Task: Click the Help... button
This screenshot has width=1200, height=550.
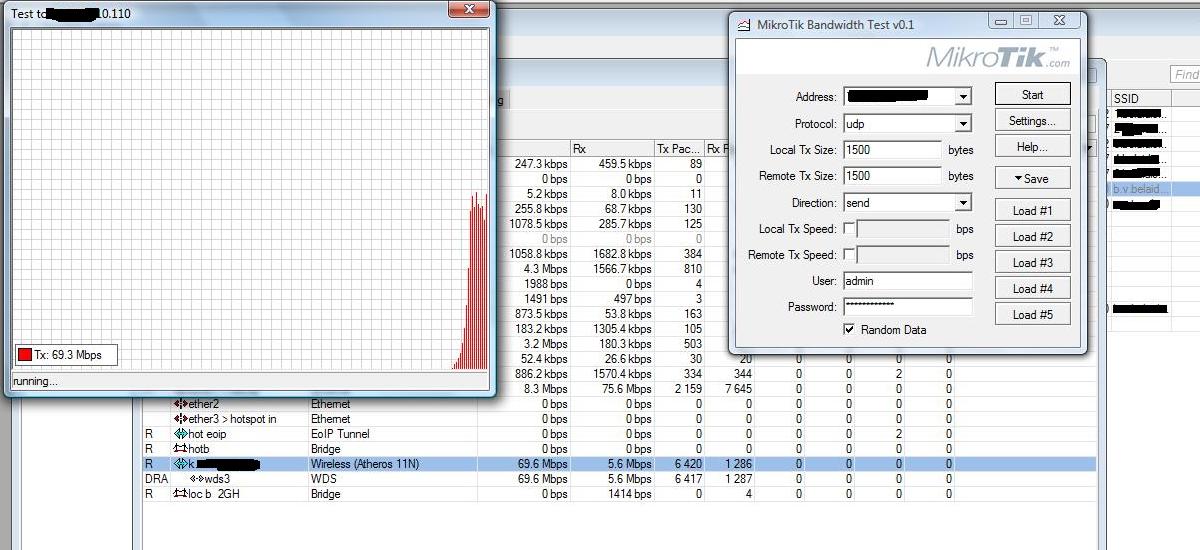Action: click(1033, 147)
